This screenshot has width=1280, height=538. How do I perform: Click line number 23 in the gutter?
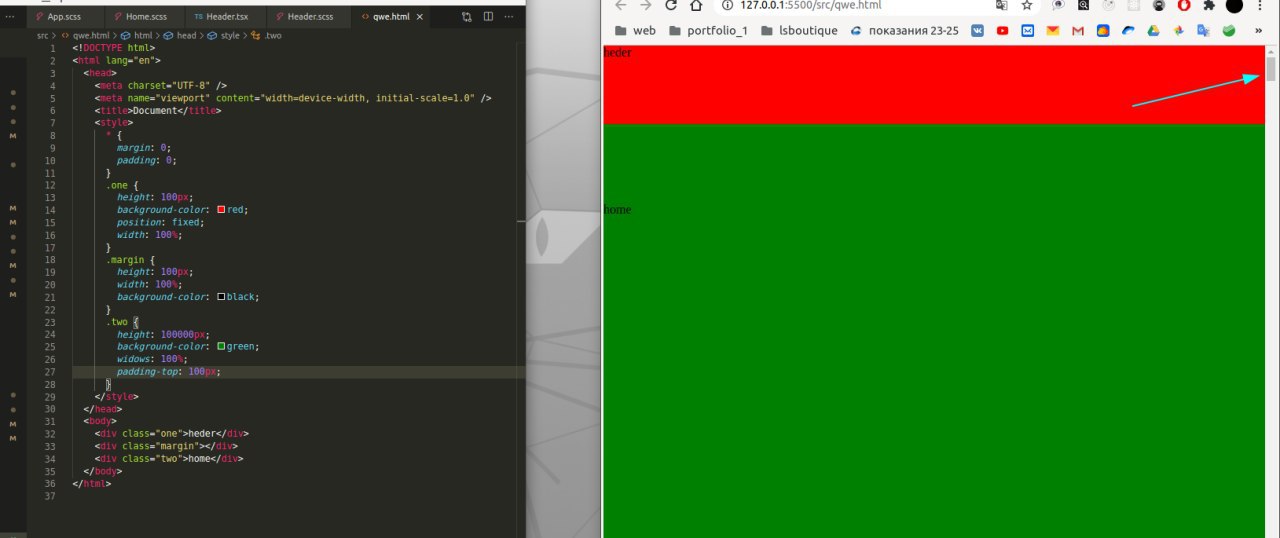coord(50,322)
